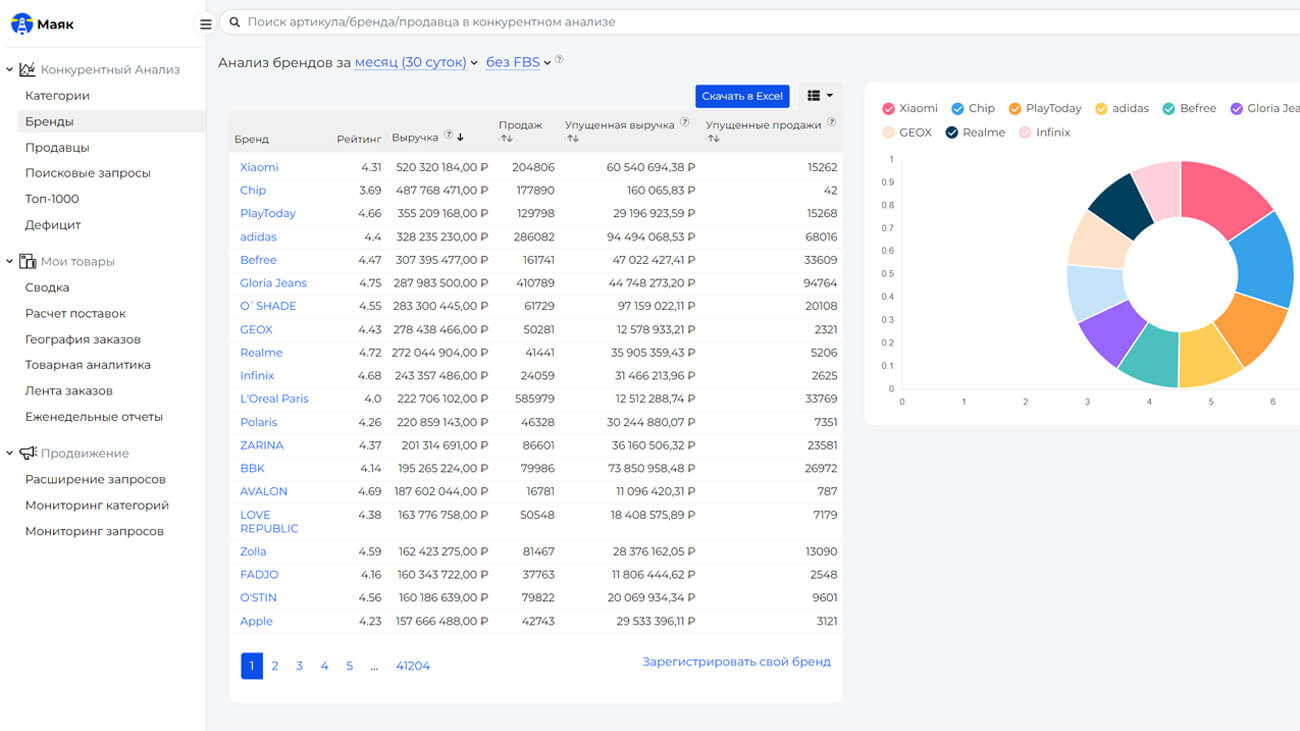Click help icon next to Выручка header
This screenshot has width=1300, height=731.
pos(449,136)
